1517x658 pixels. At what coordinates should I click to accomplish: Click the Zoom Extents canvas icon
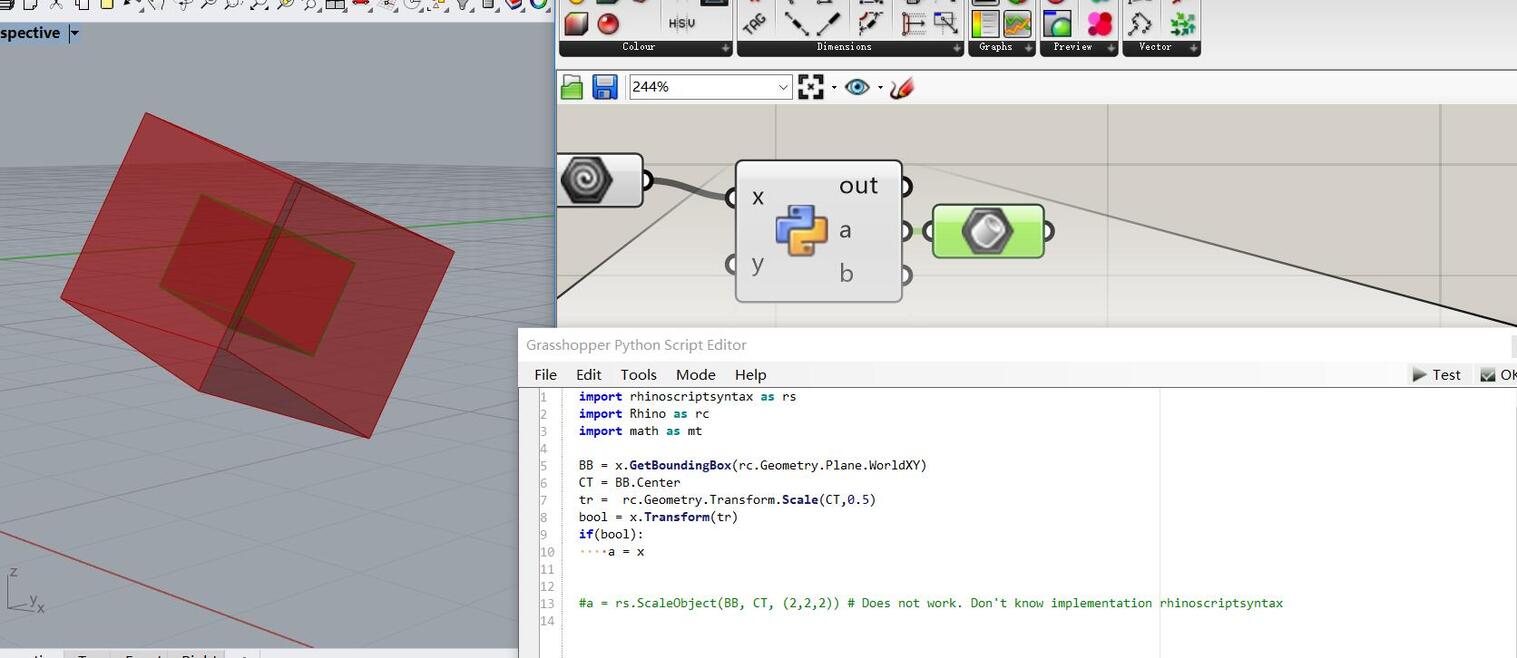point(811,87)
